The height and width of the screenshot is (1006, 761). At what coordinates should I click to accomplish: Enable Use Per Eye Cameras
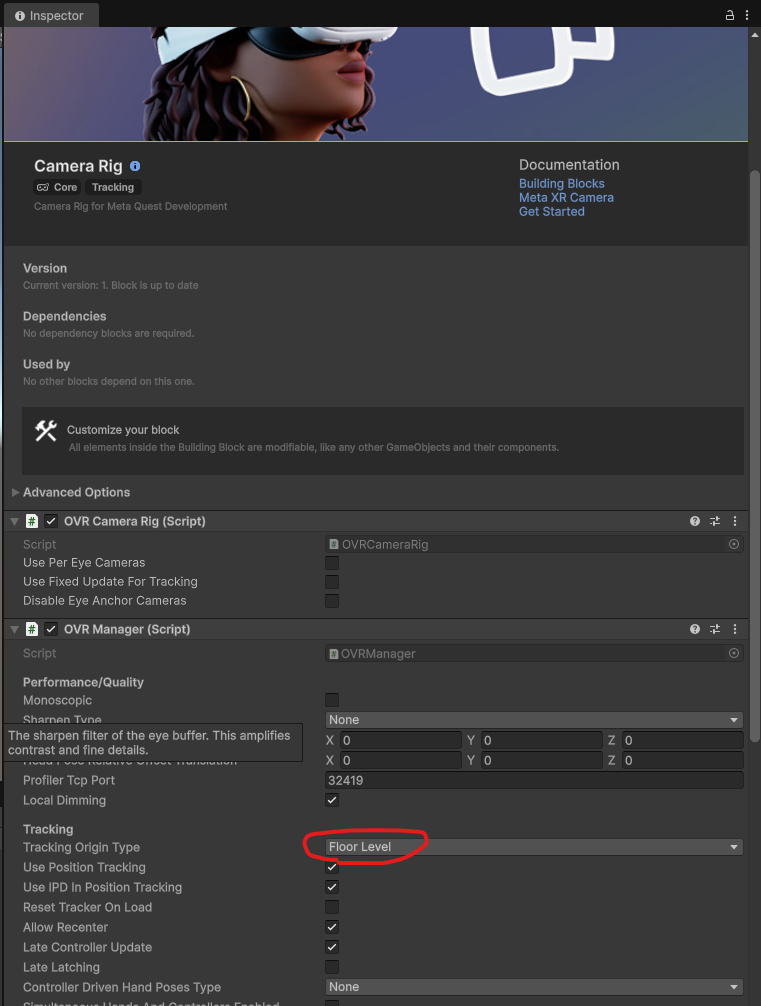coord(332,563)
